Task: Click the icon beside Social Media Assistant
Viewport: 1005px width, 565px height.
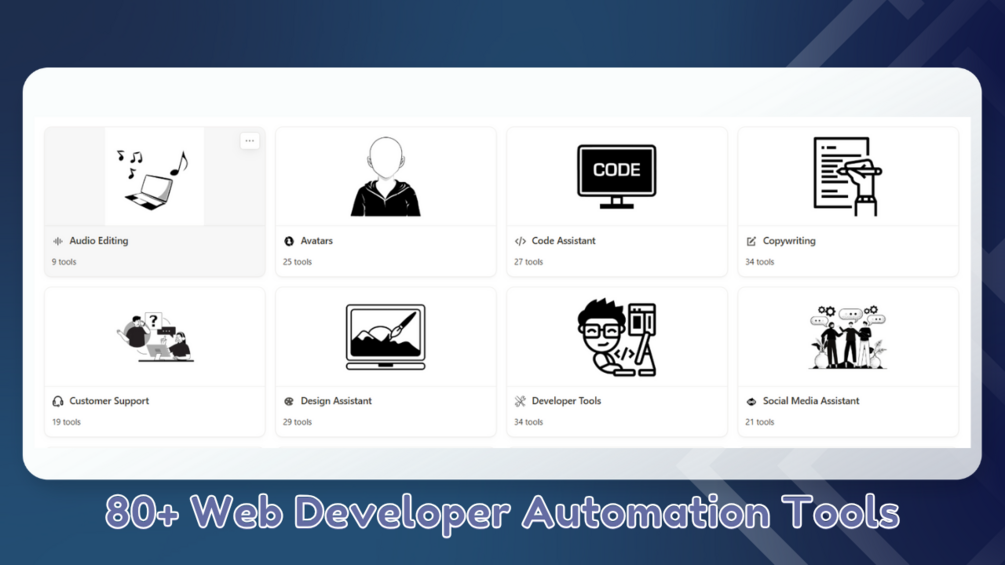Action: [x=751, y=401]
